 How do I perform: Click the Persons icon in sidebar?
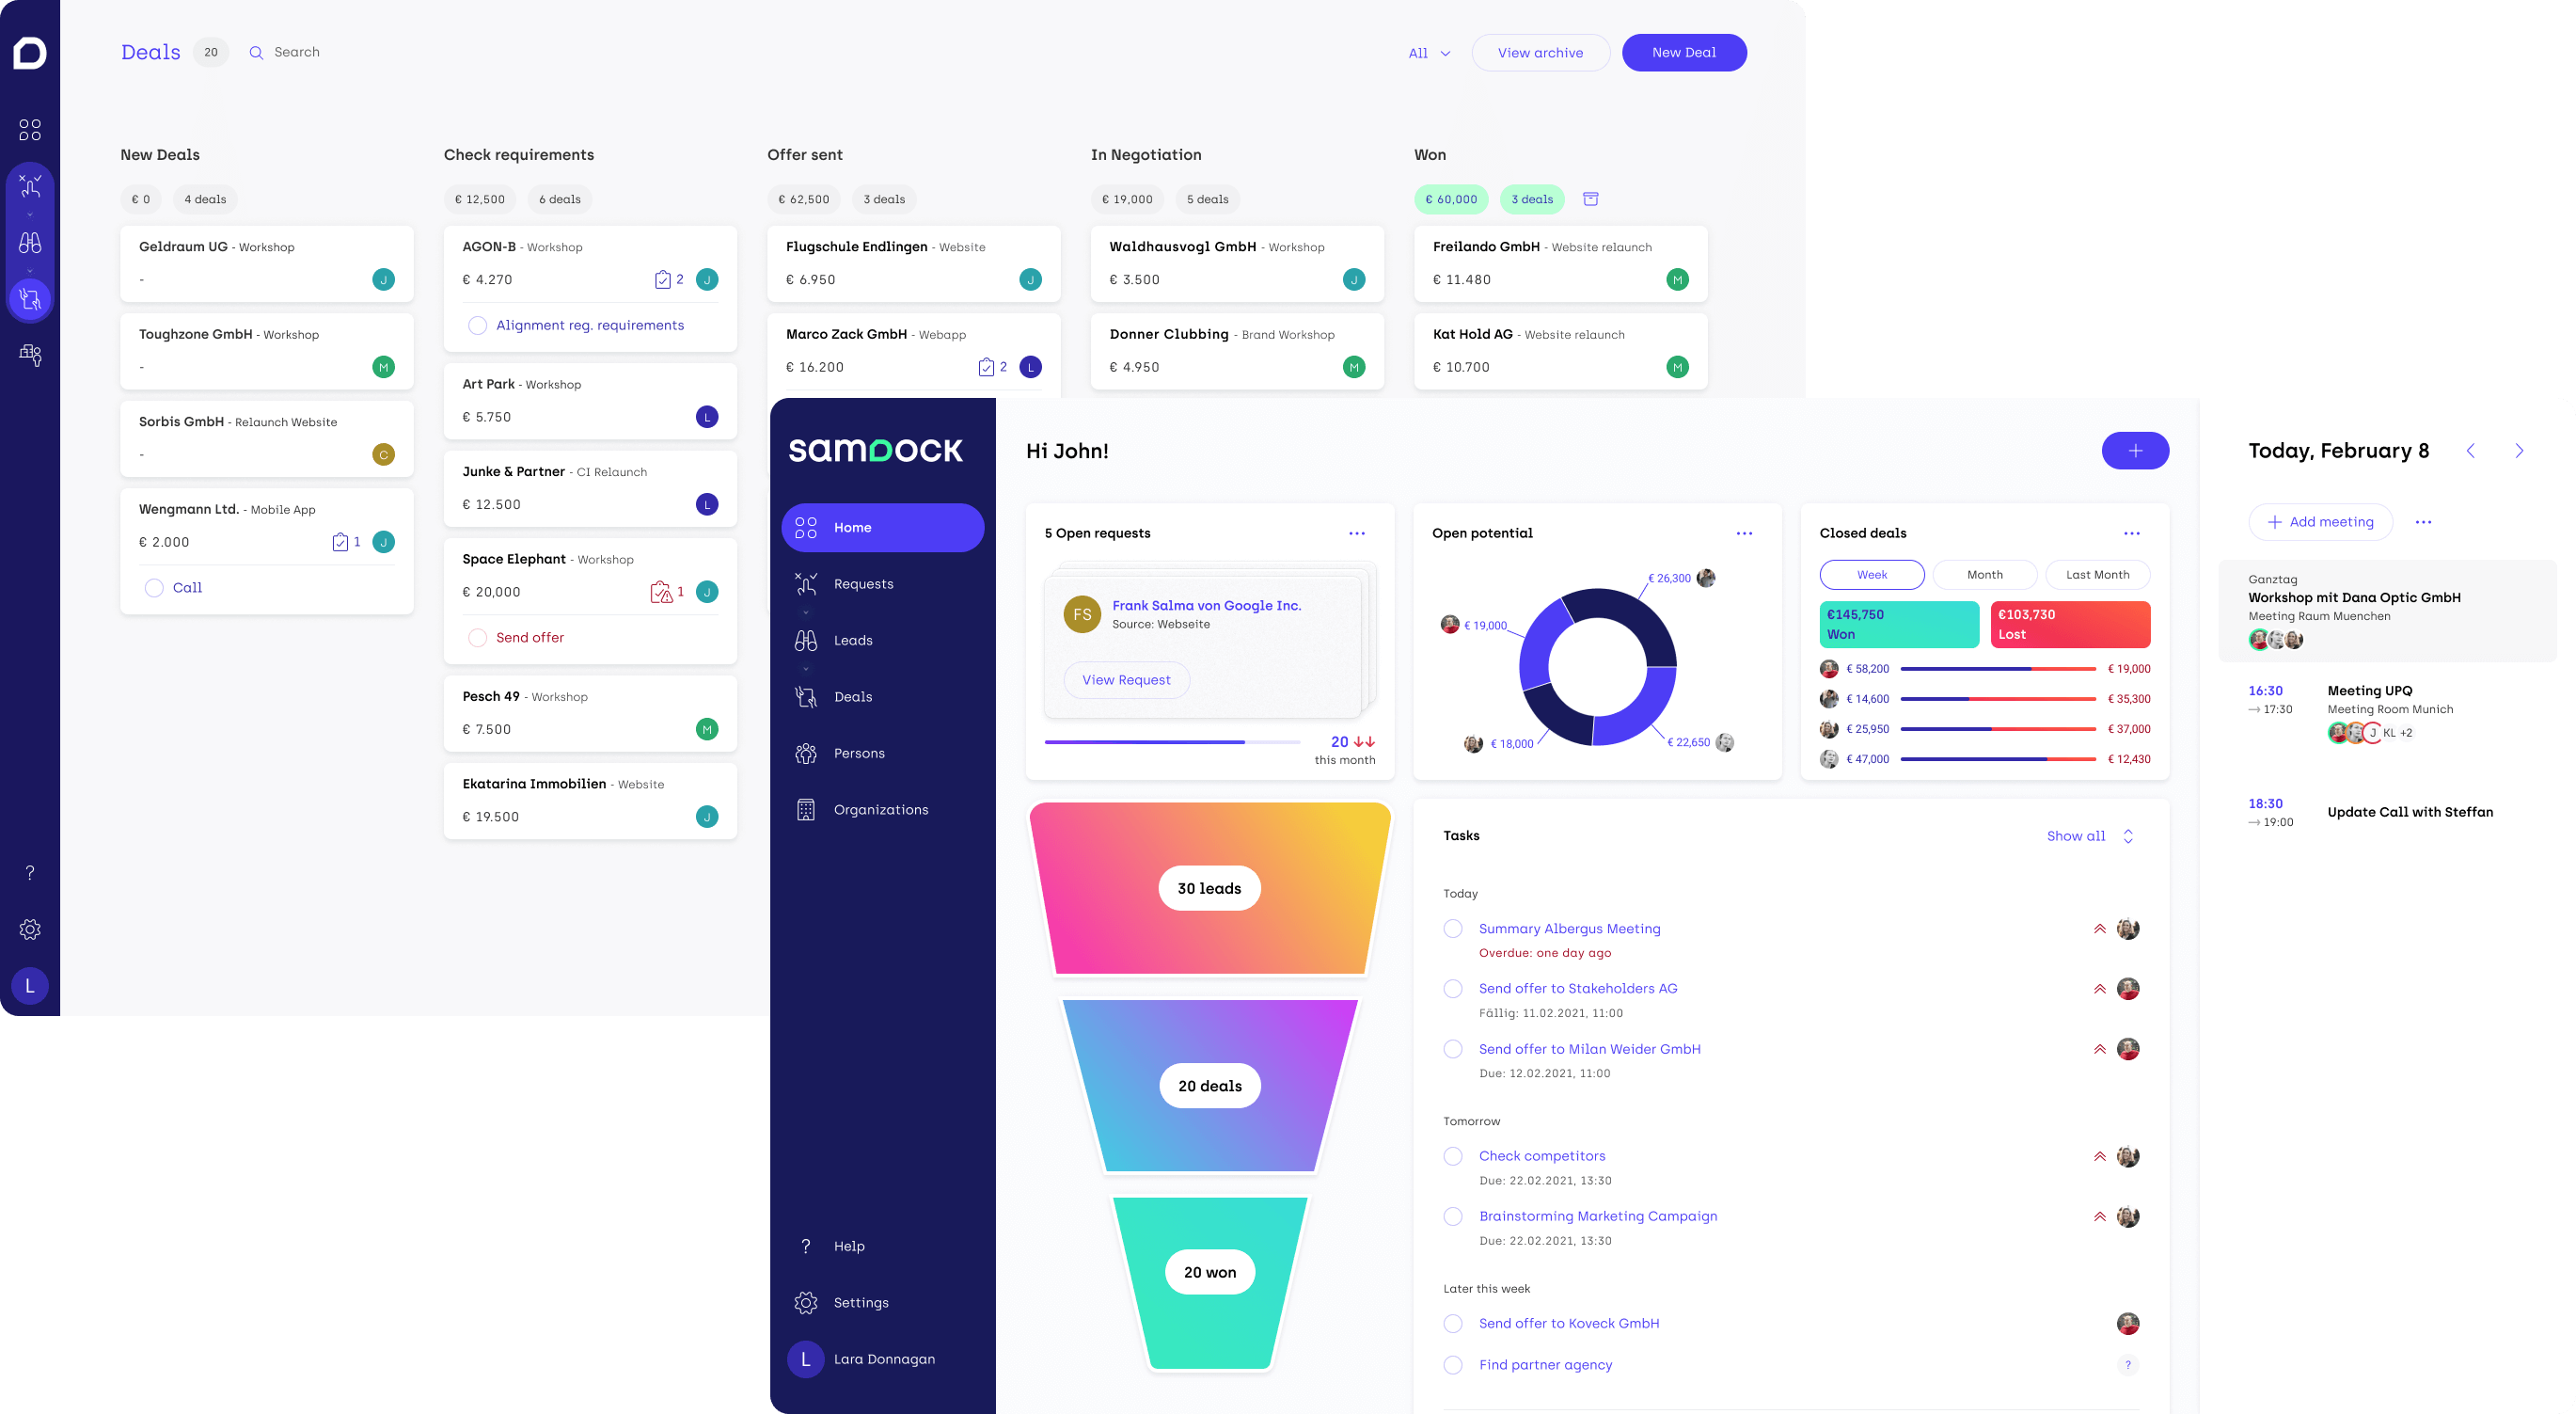pos(806,753)
